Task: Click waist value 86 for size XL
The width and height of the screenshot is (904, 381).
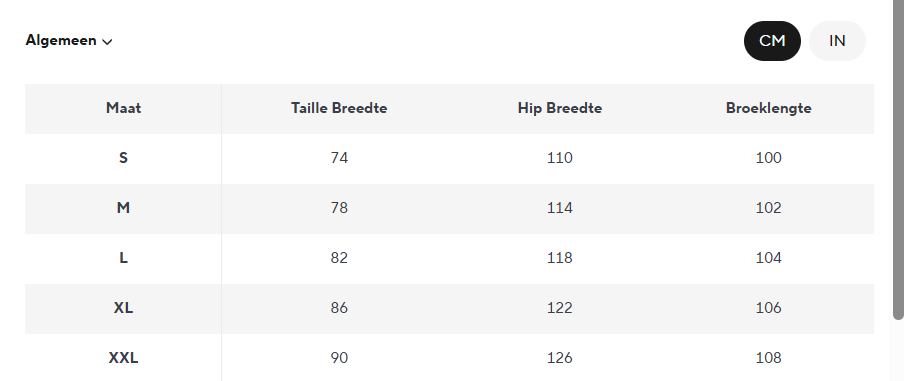Action: click(339, 308)
